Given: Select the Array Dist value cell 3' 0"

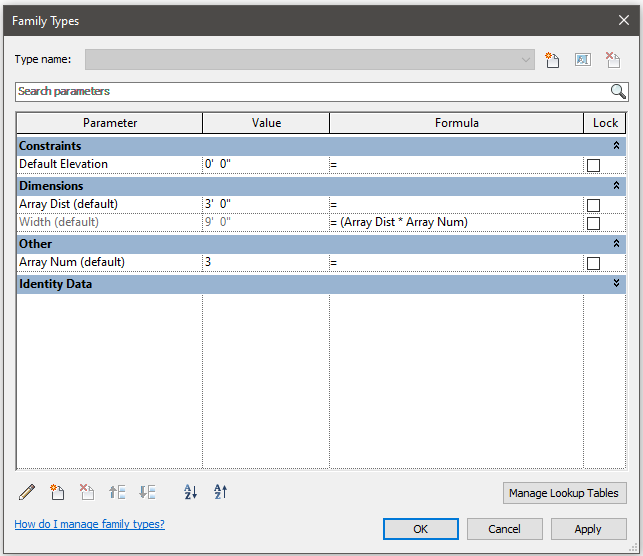Looking at the screenshot, I should click(266, 204).
